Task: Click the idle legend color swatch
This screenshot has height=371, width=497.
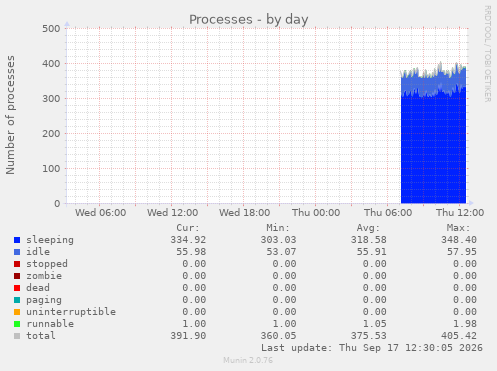Action: [17, 252]
